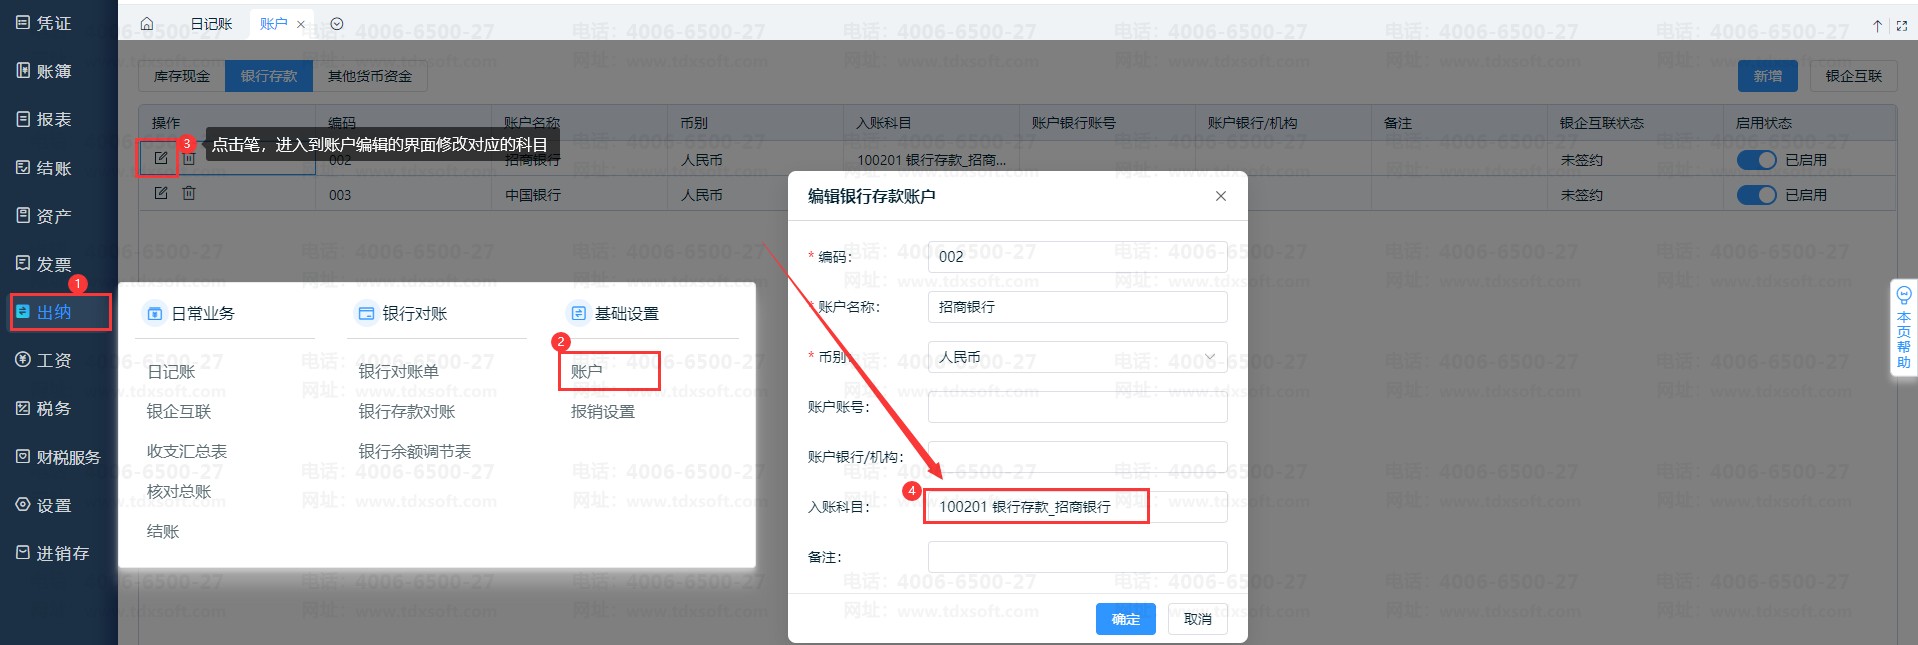Click the up arrow icon at top right
The width and height of the screenshot is (1918, 645).
1877,25
